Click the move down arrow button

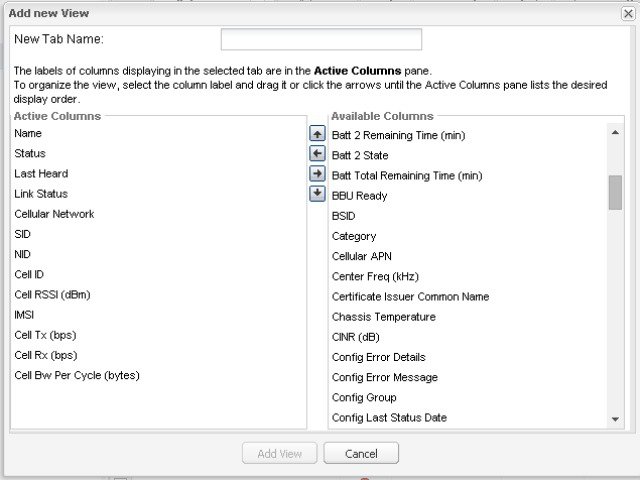318,193
